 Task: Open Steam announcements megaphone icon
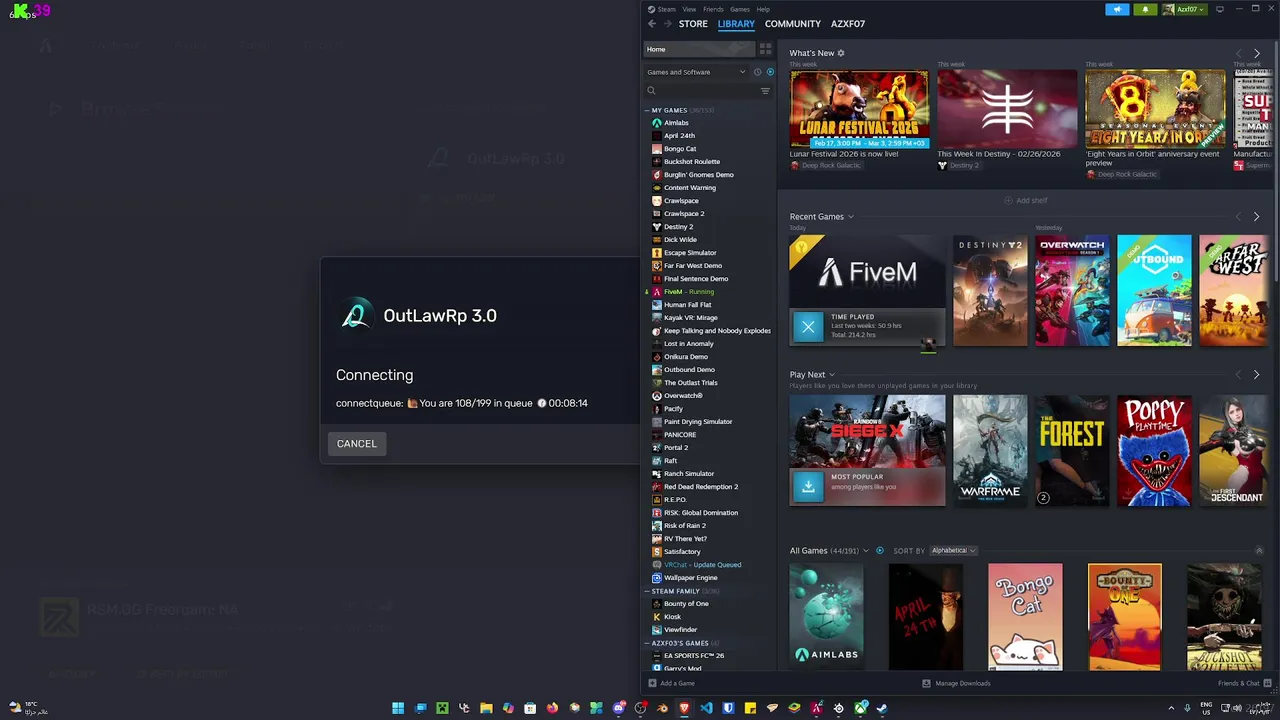point(1118,9)
